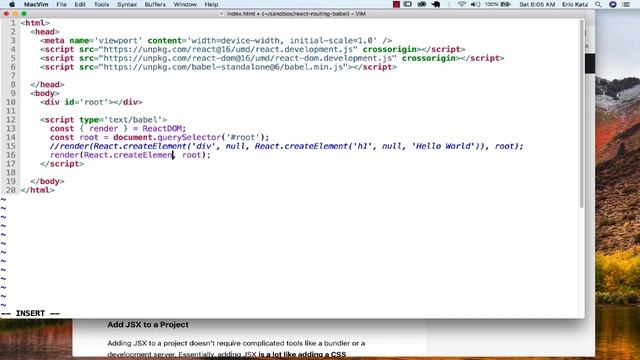Open the MacVim application menu
640x360 pixels.
pos(36,4)
